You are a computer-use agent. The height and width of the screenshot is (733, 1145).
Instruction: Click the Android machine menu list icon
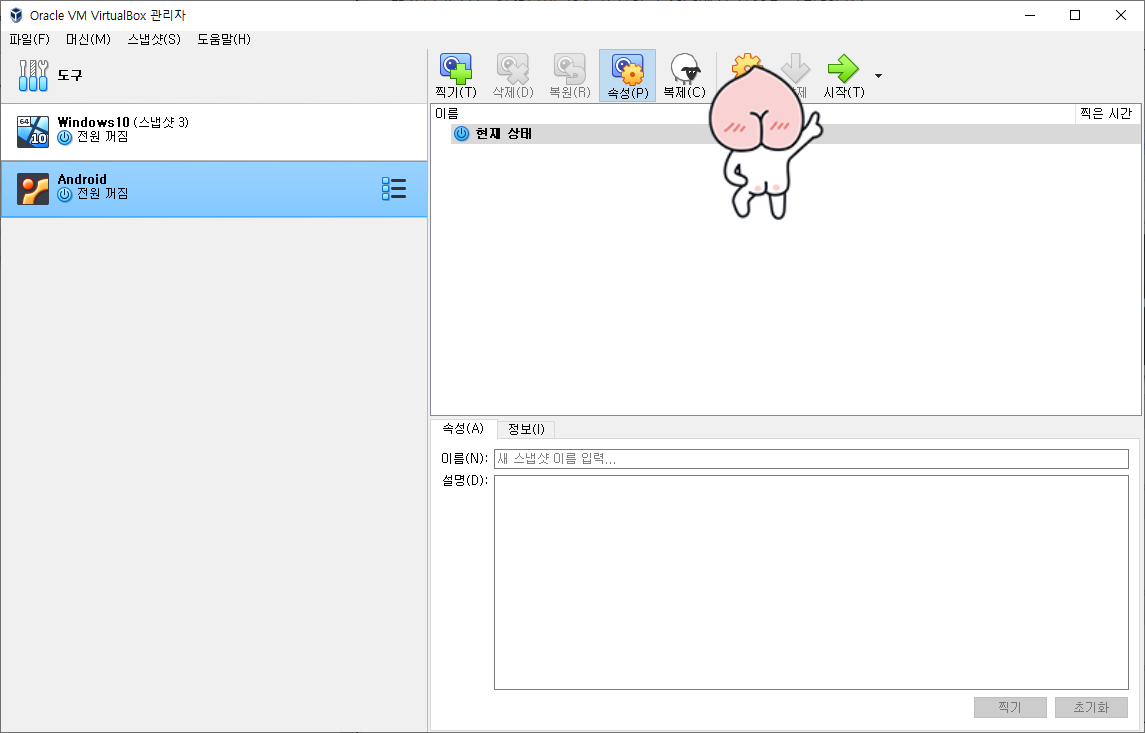394,188
